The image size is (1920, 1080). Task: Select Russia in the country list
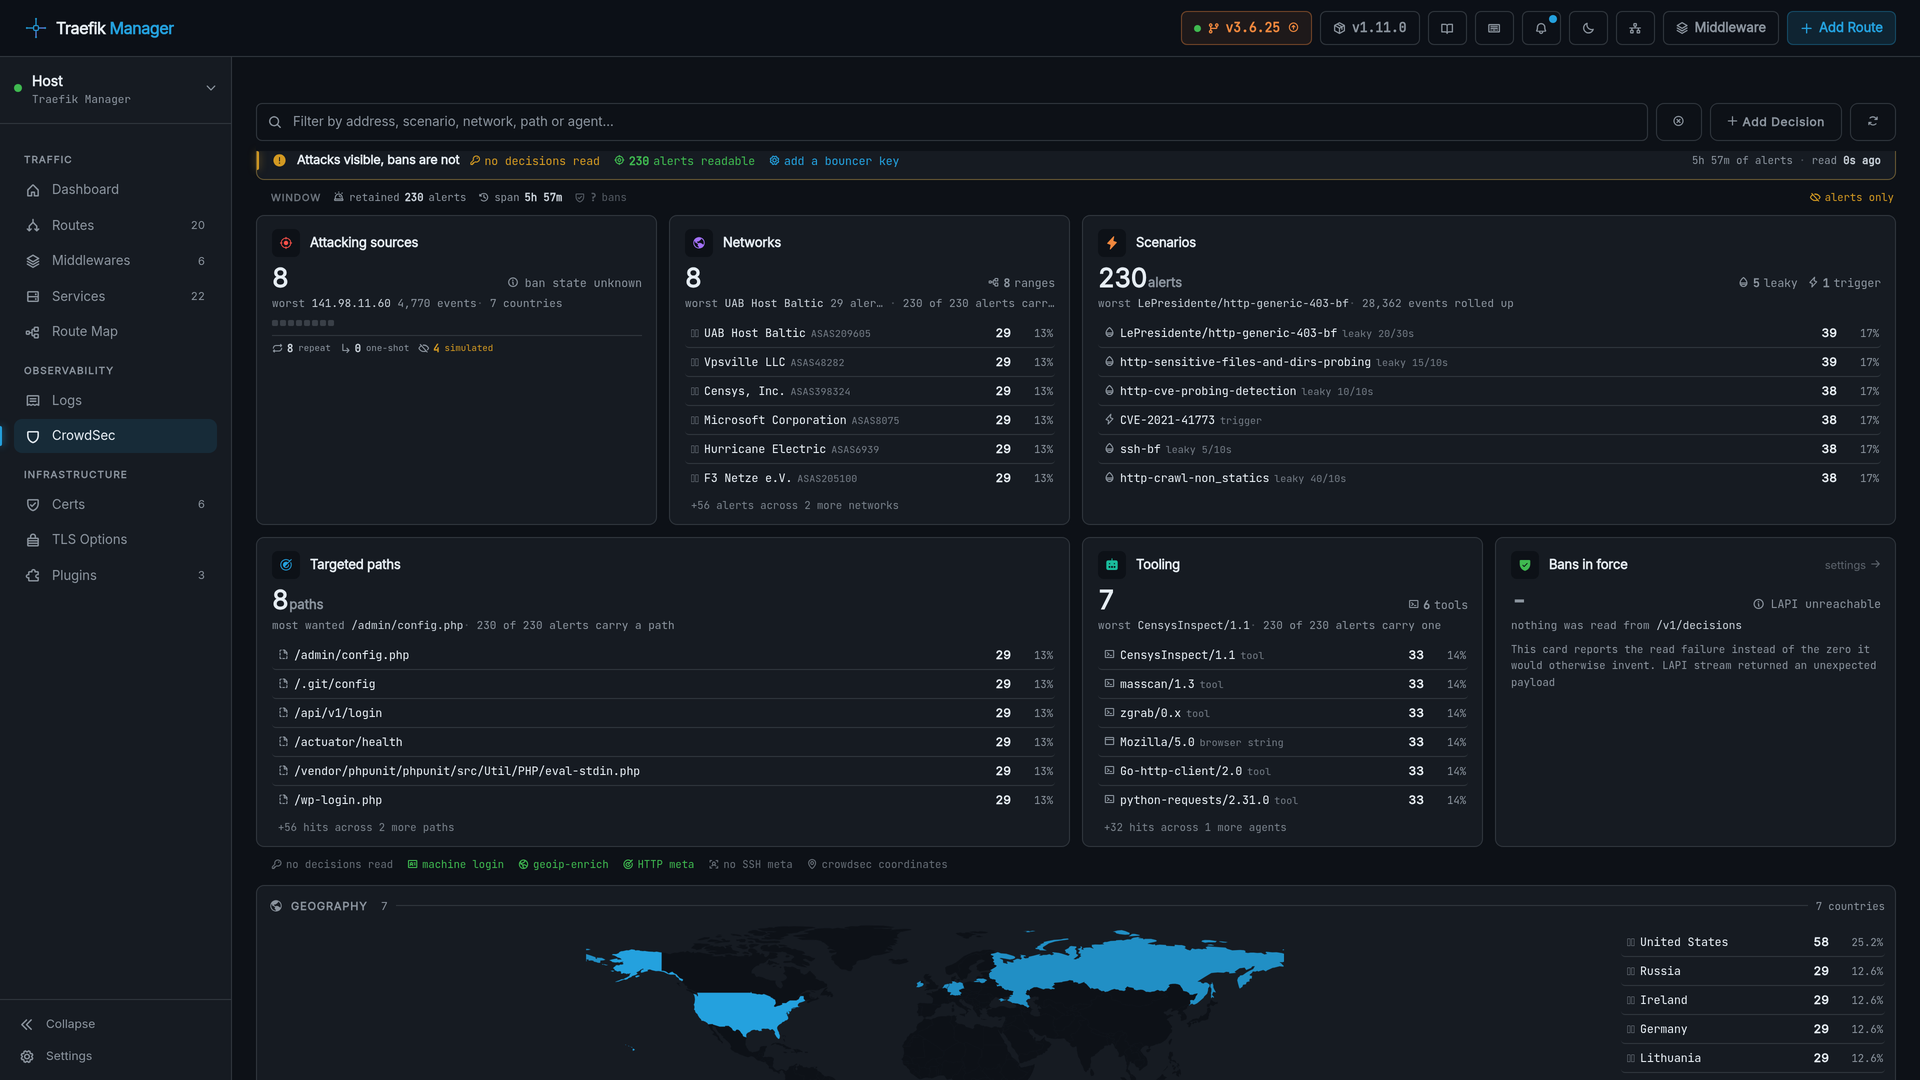click(x=1754, y=972)
